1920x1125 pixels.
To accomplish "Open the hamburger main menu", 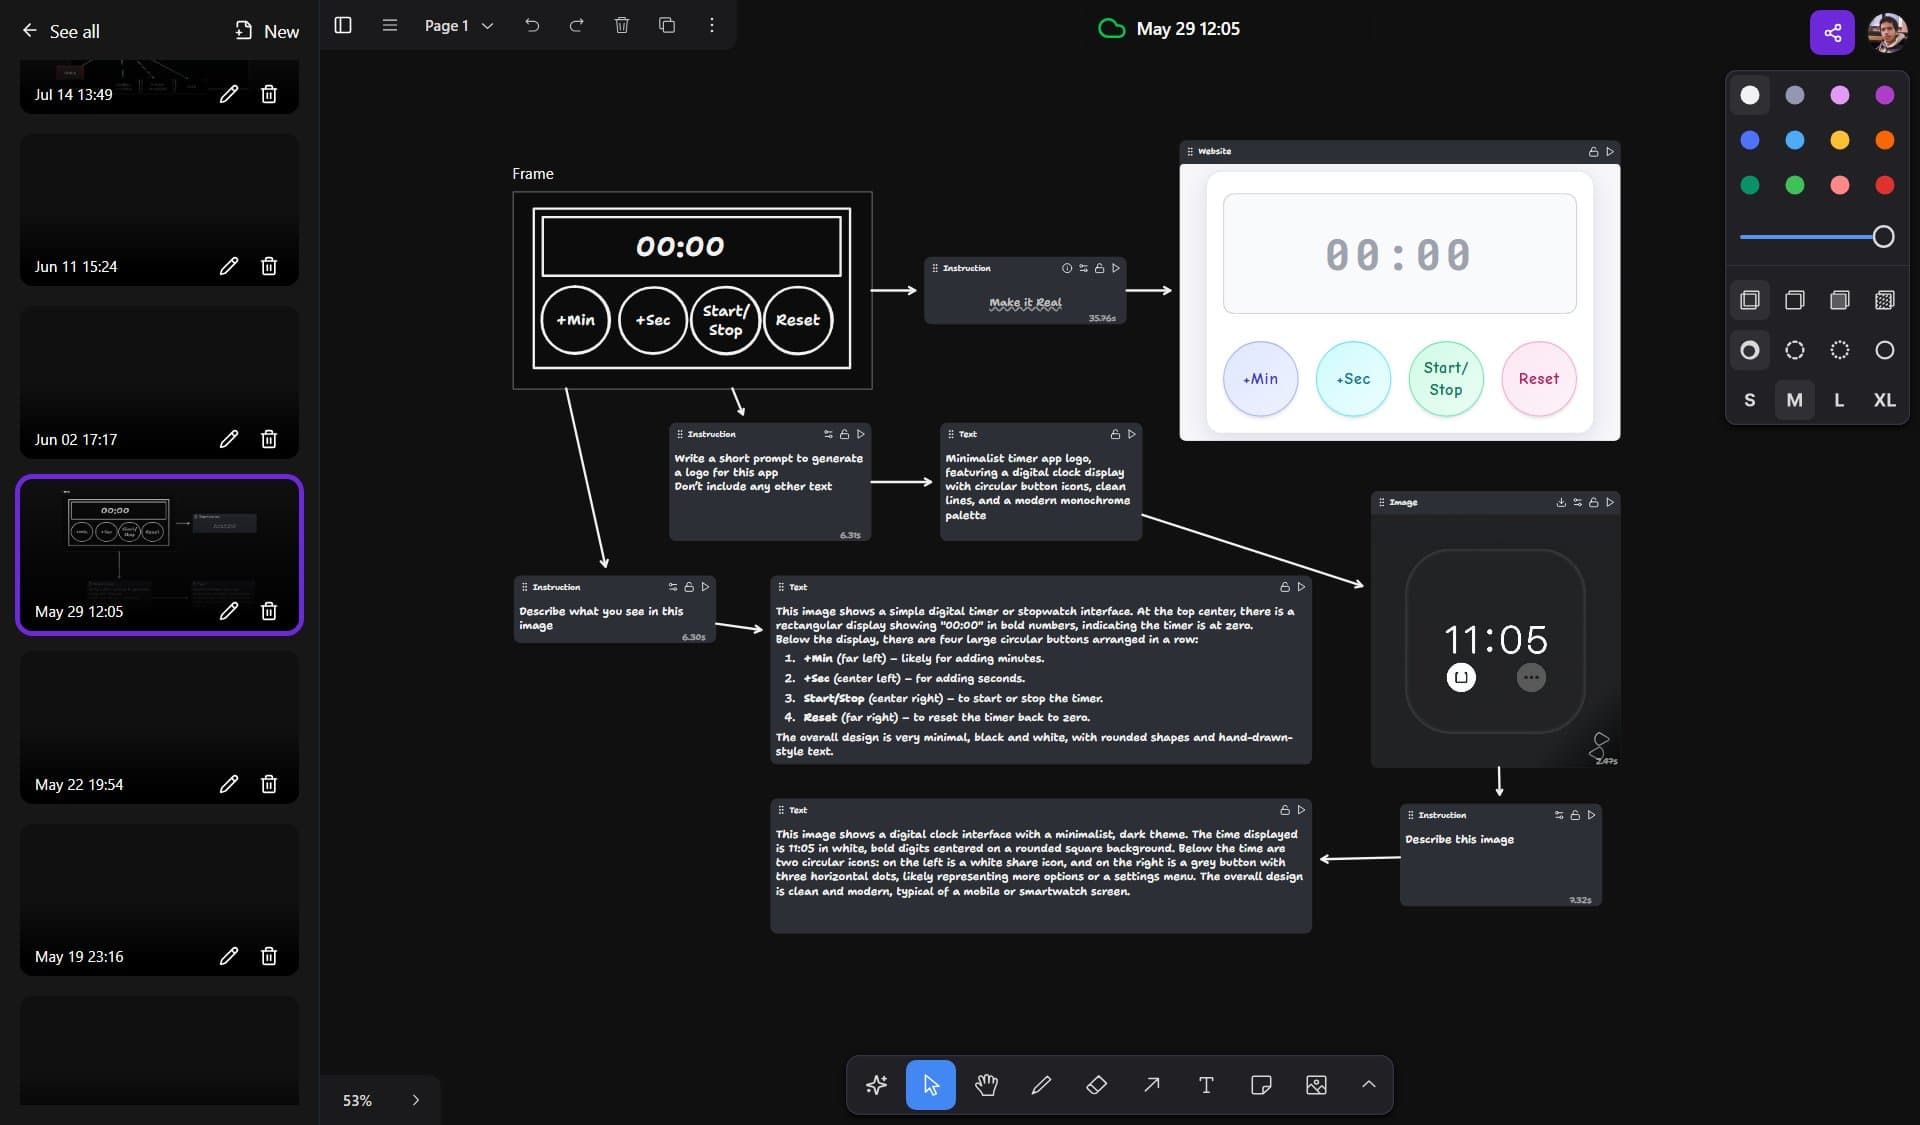I will 389,25.
